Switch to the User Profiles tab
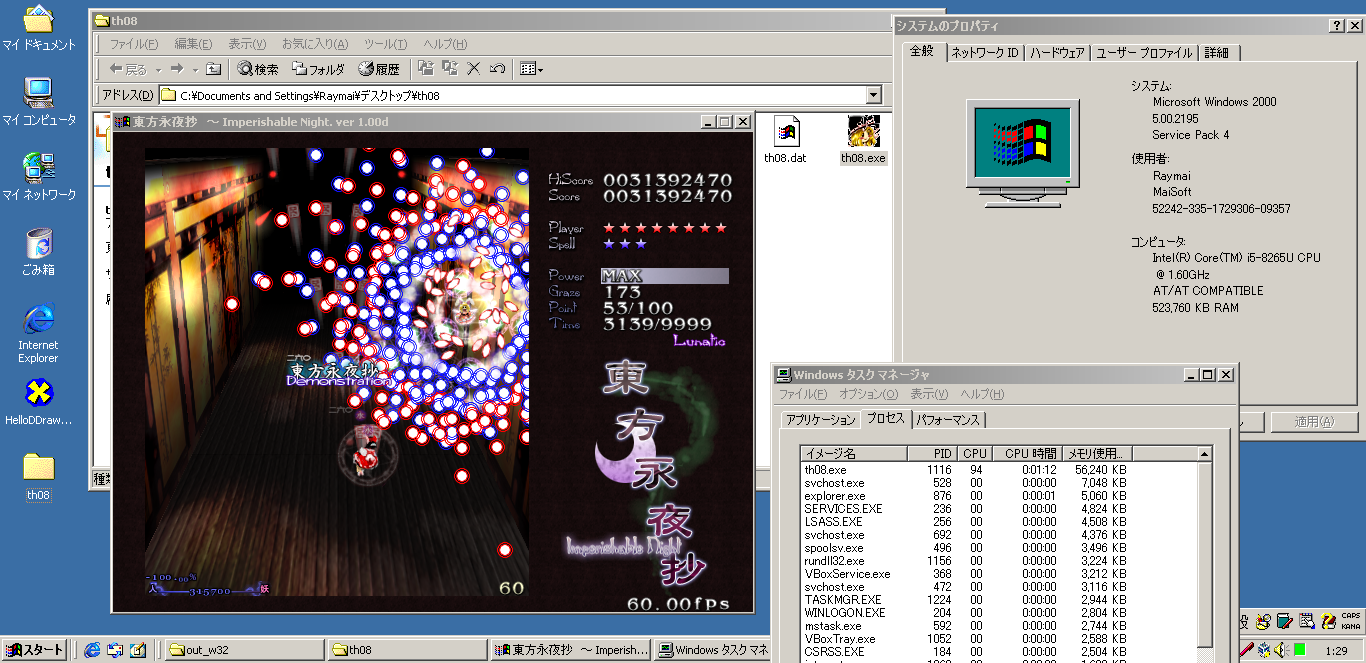This screenshot has width=1366, height=663. (x=1144, y=52)
